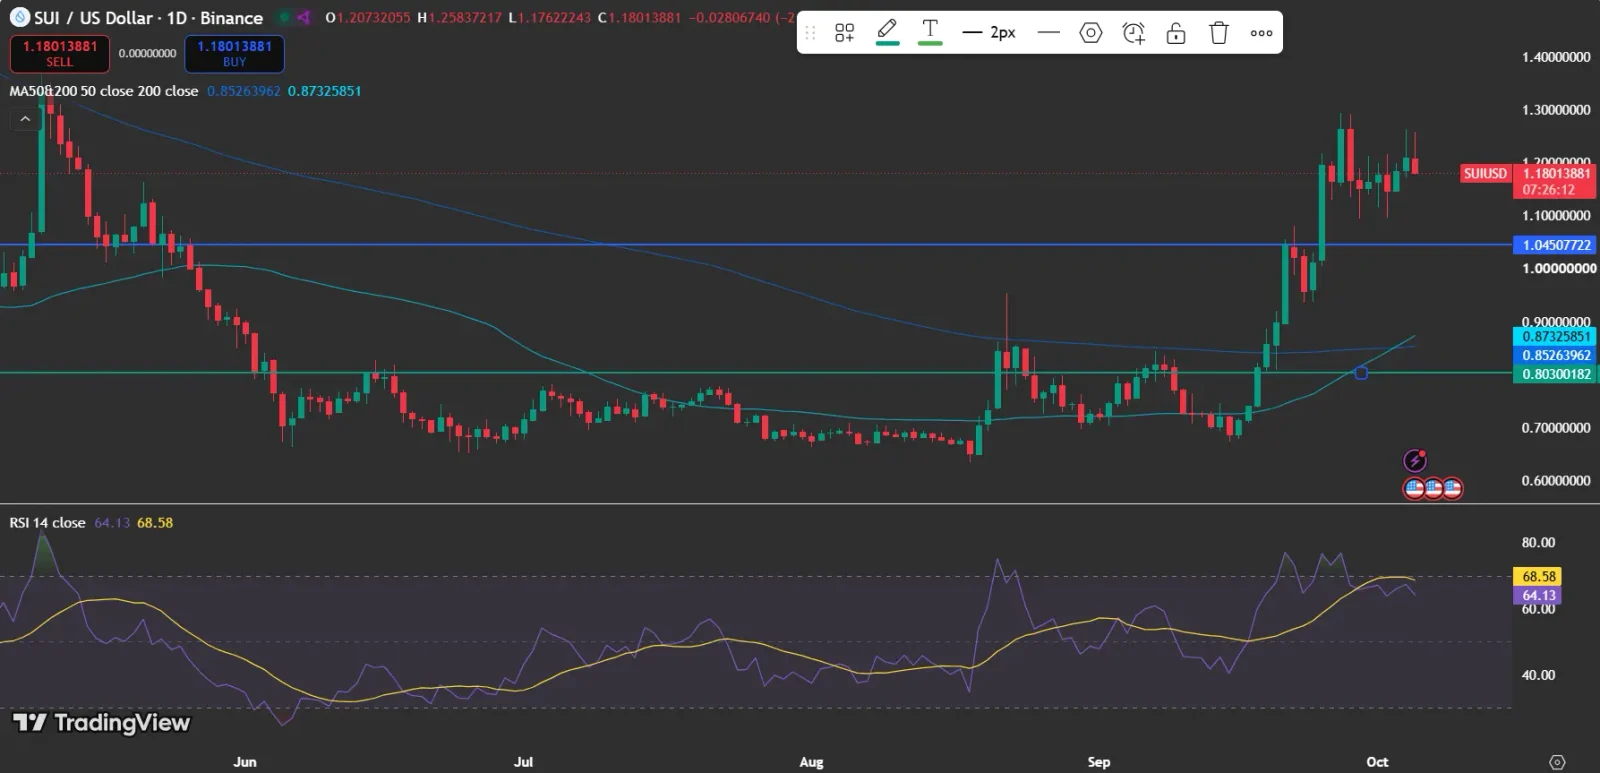
Task: Click the US flag economic events icons
Action: click(1433, 489)
